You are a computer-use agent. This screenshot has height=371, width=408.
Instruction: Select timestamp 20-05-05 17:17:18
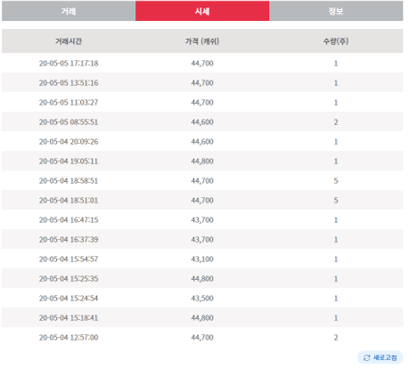(x=69, y=63)
